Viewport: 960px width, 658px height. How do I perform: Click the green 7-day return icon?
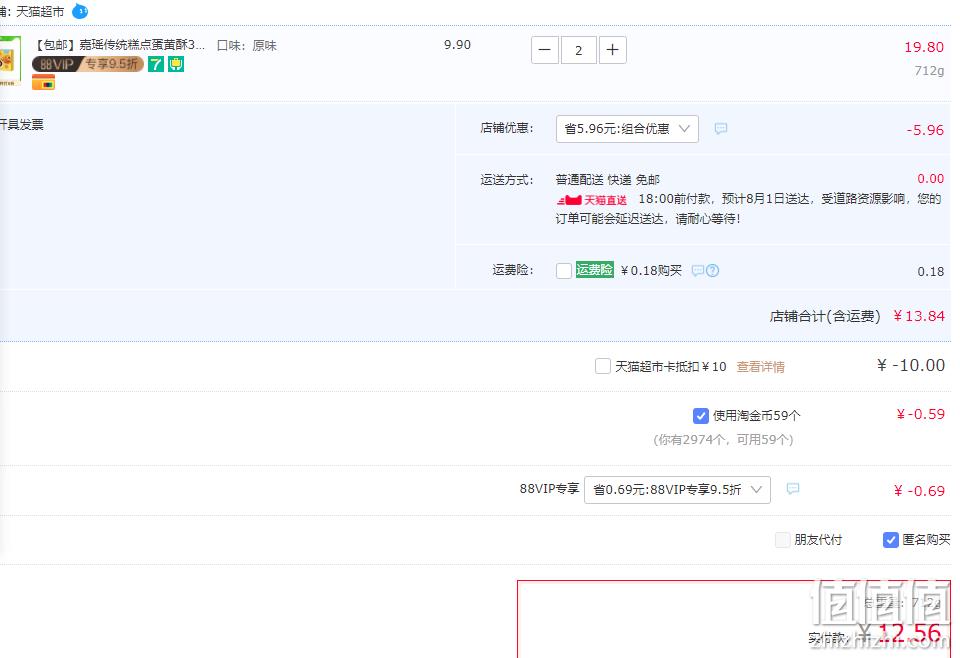(156, 64)
